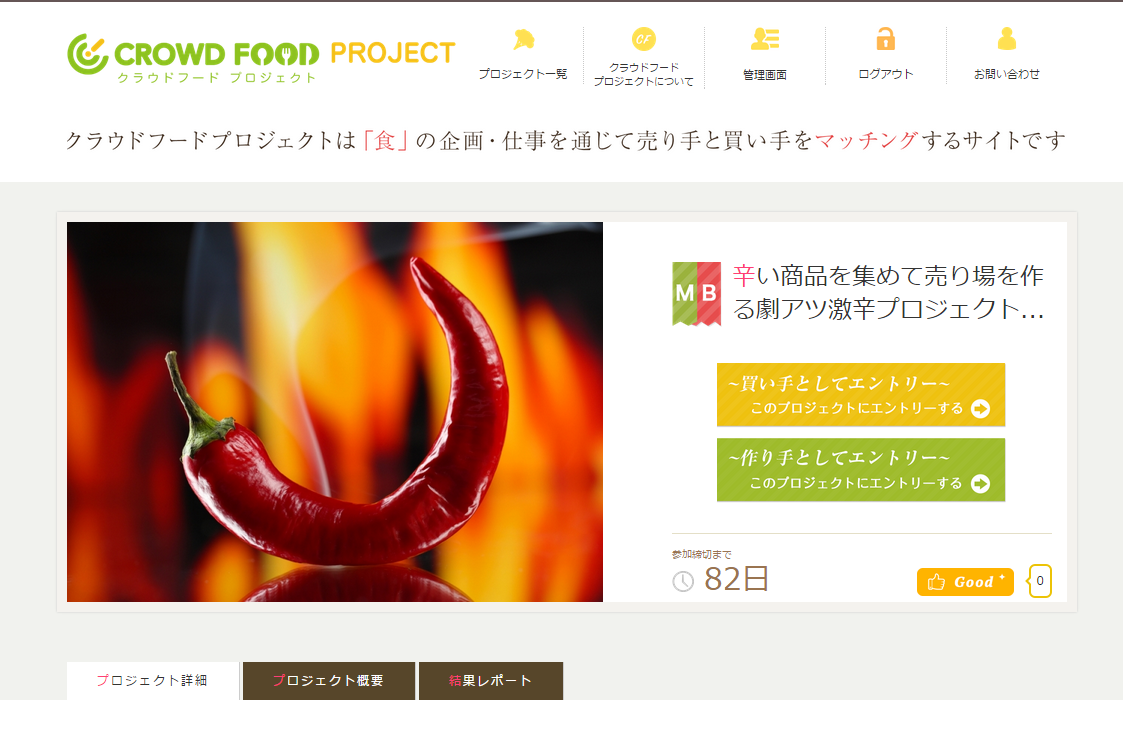Click the MB badge icon beside project title
The image size is (1123, 730).
tap(697, 294)
